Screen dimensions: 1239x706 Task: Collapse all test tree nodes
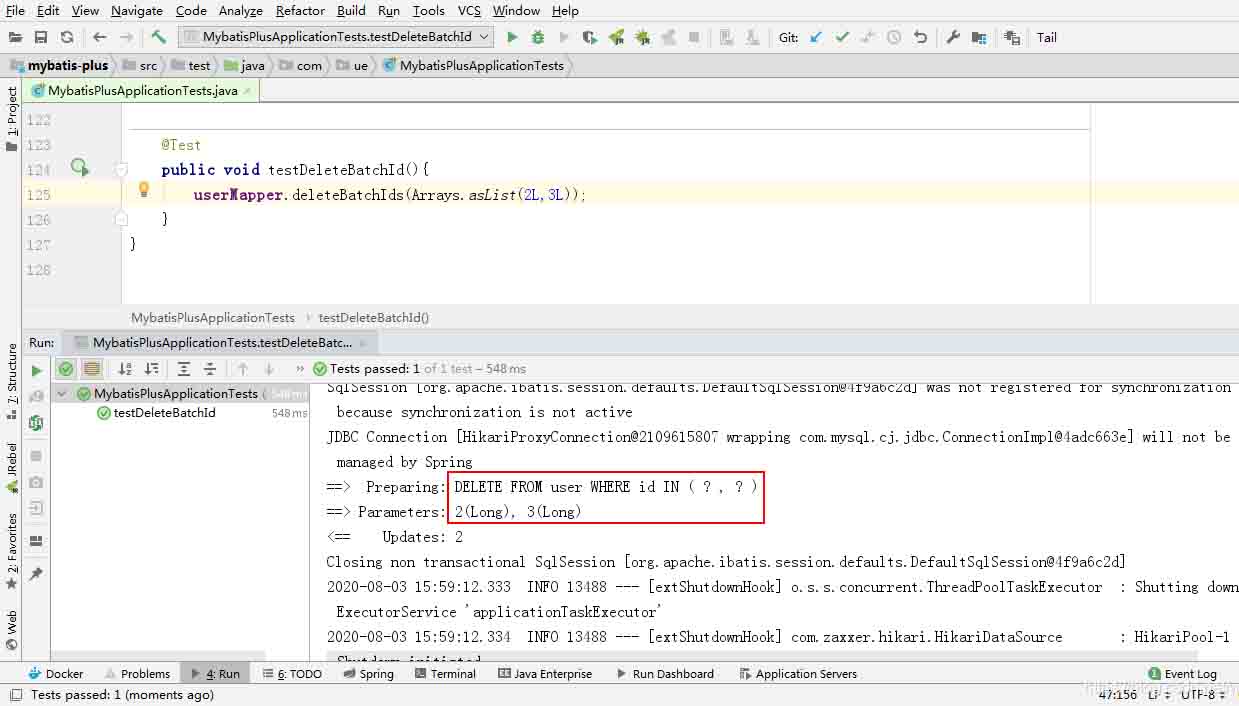pyautogui.click(x=210, y=369)
